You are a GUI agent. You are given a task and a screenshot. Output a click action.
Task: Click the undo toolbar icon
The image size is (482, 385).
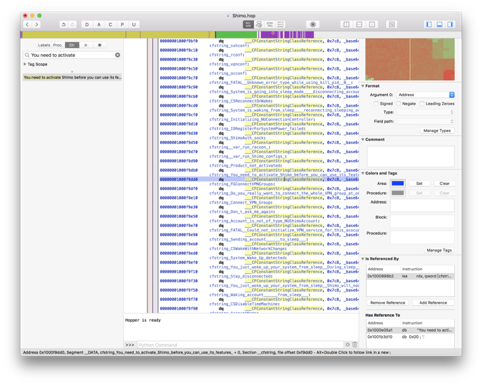63,24
